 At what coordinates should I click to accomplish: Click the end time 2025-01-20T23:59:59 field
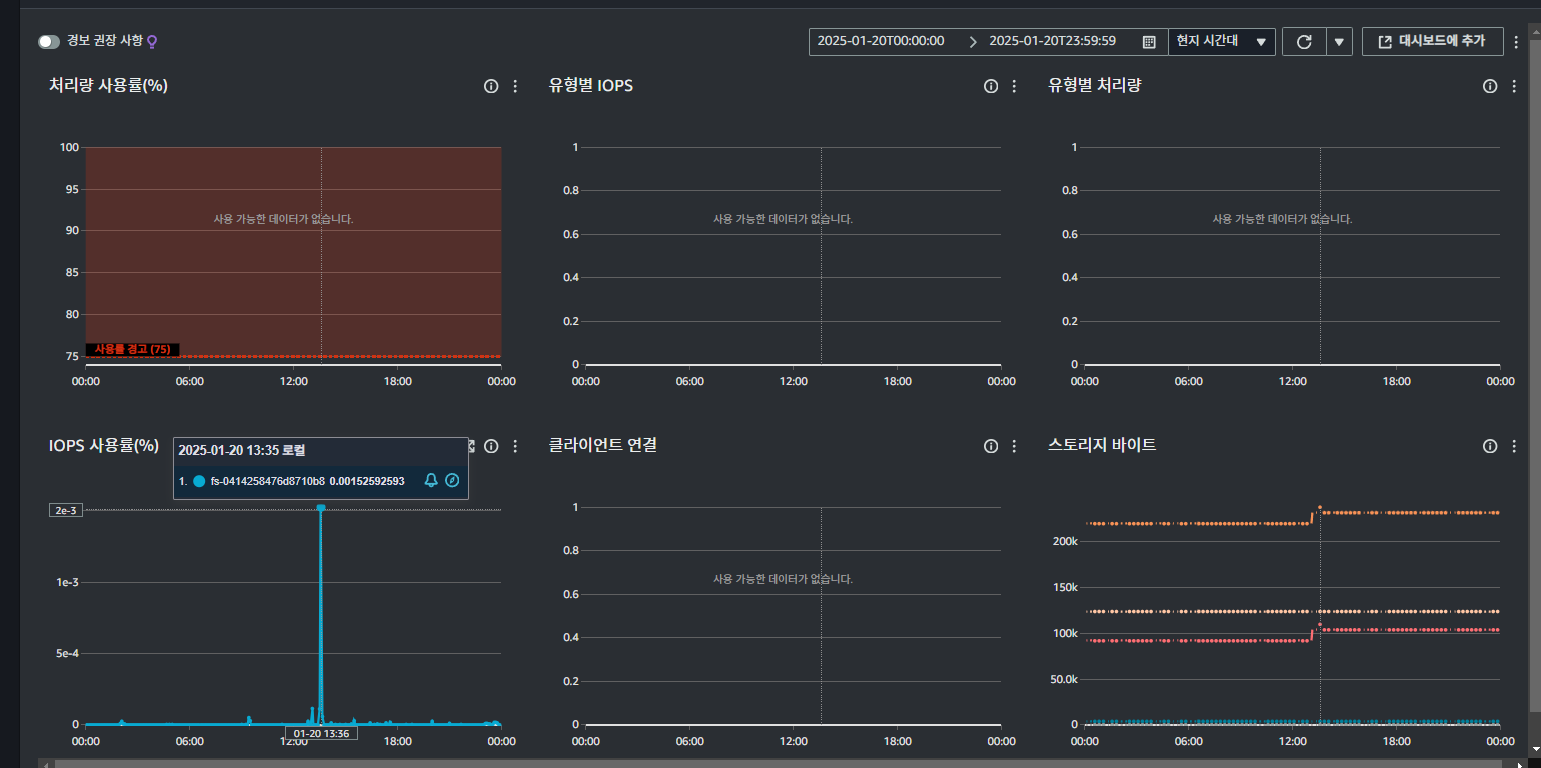pyautogui.click(x=1052, y=42)
